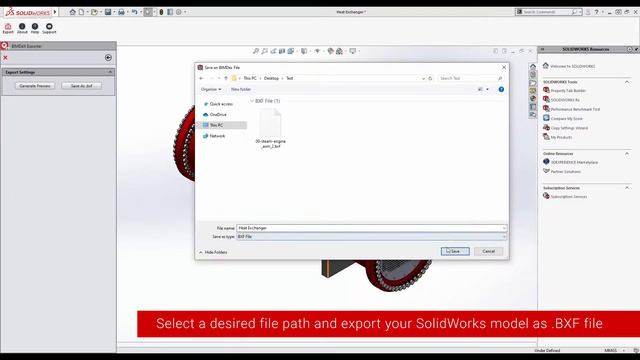Select Network in navigation pane
Viewport: 640px width, 360px height.
pyautogui.click(x=214, y=136)
